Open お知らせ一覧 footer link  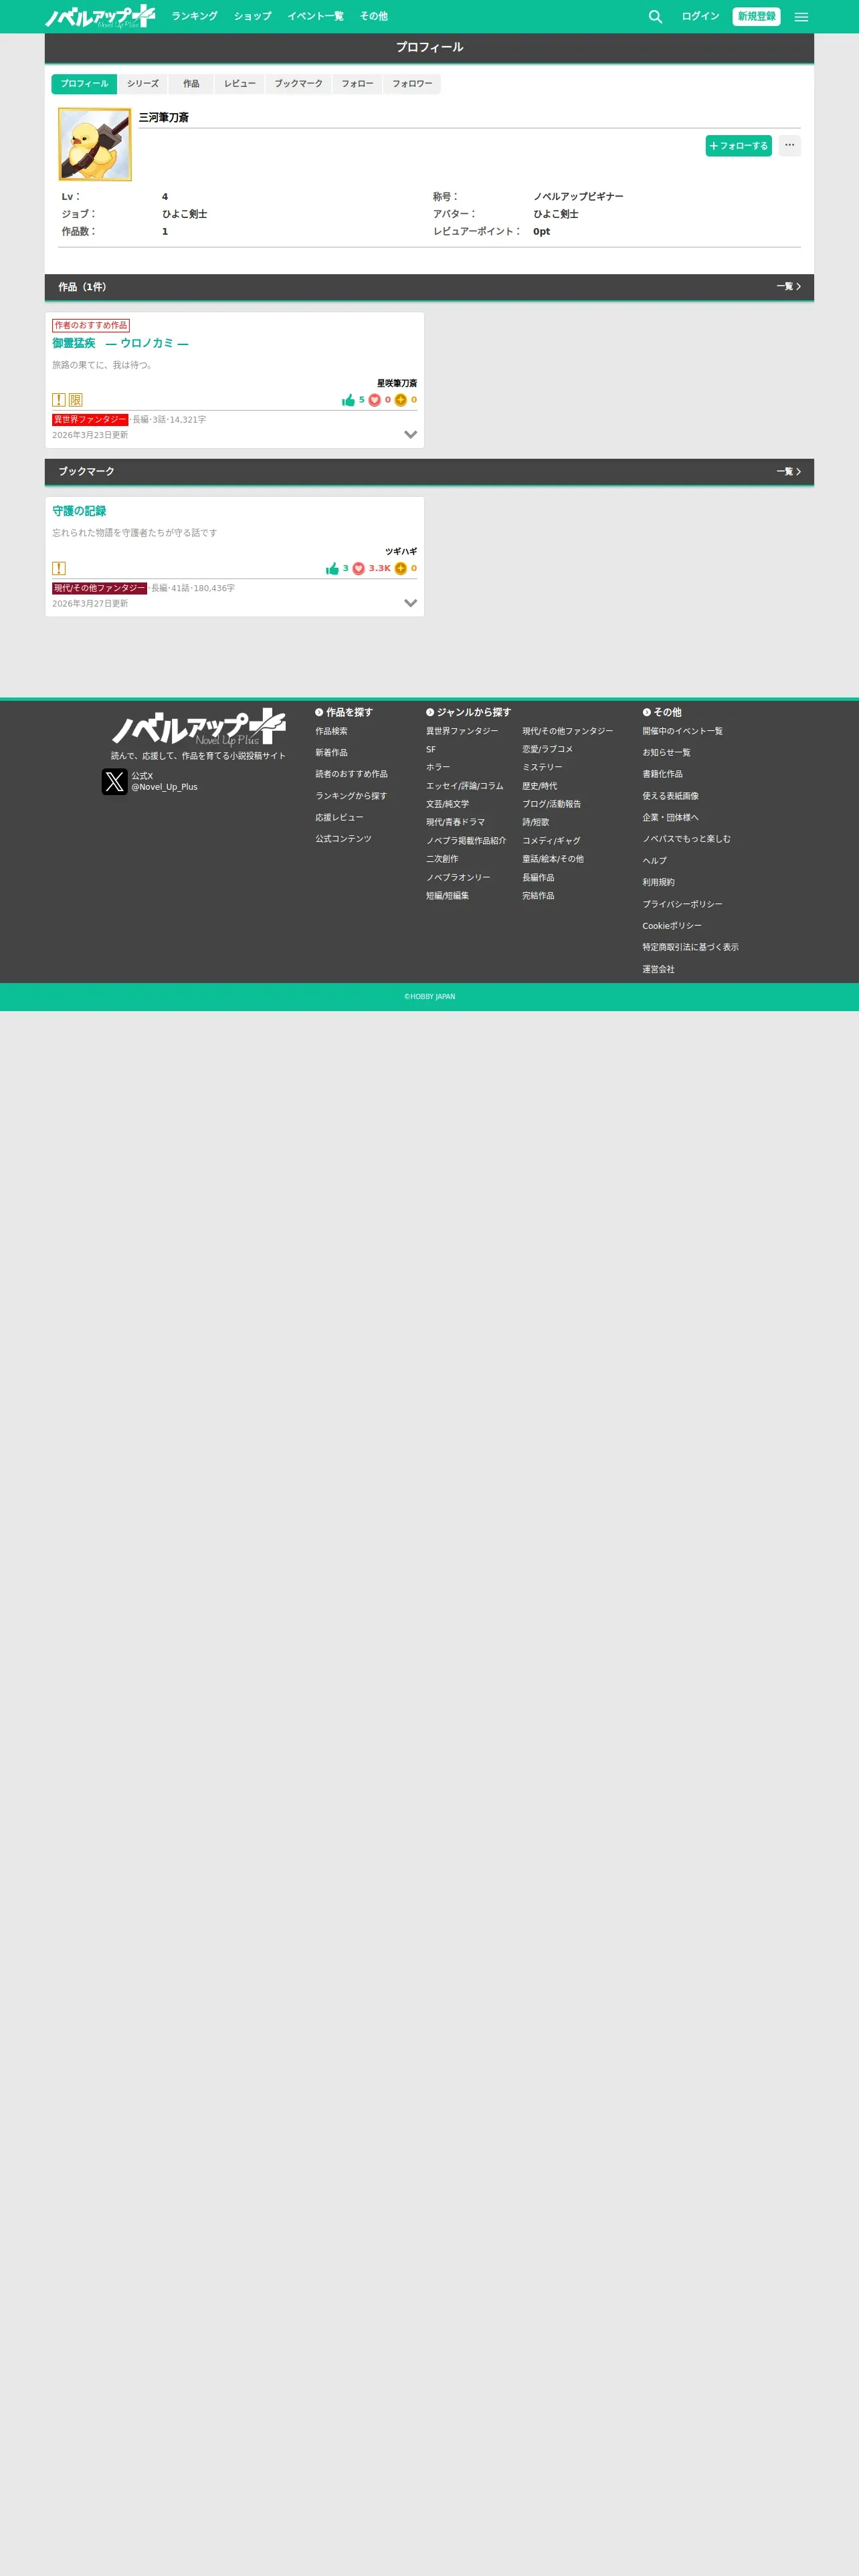pyautogui.click(x=667, y=753)
